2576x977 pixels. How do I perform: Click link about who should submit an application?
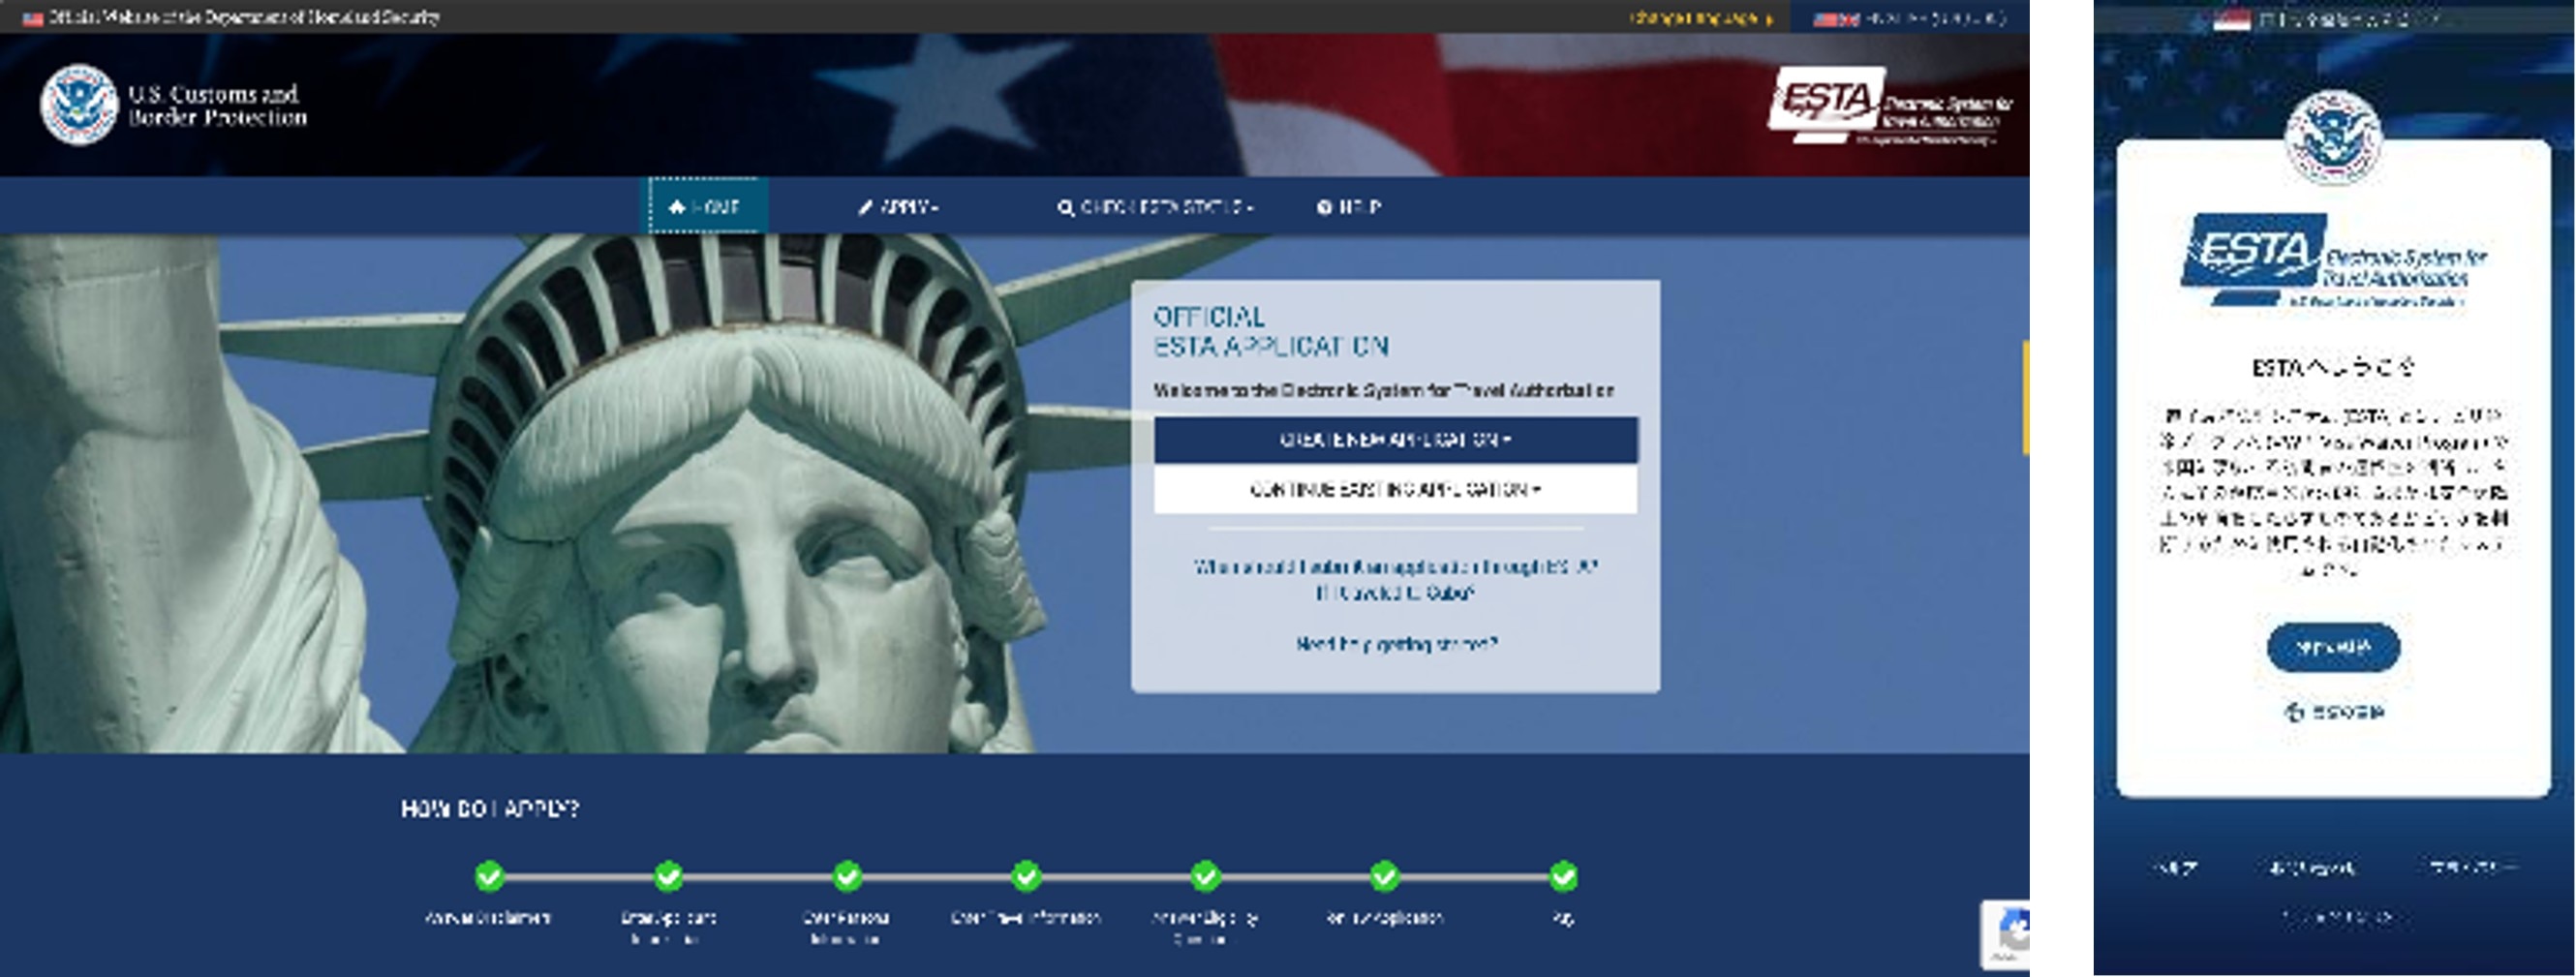pos(1395,567)
